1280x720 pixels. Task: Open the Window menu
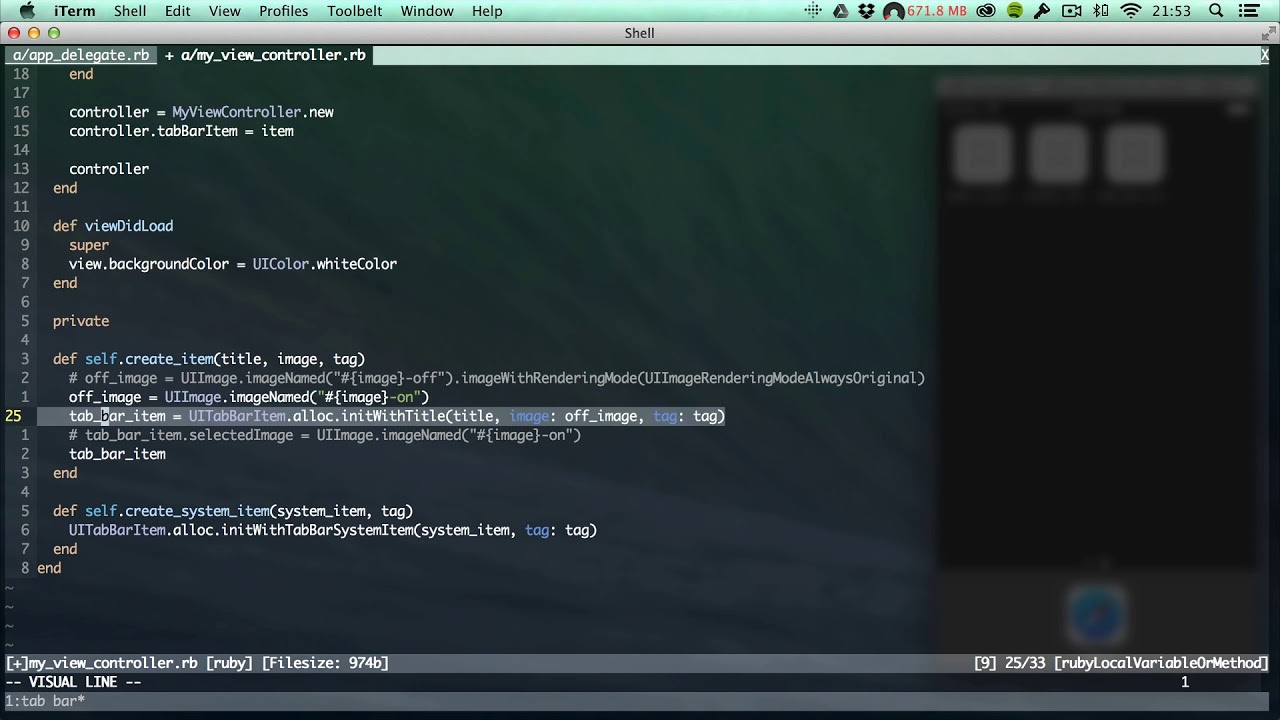tap(427, 11)
